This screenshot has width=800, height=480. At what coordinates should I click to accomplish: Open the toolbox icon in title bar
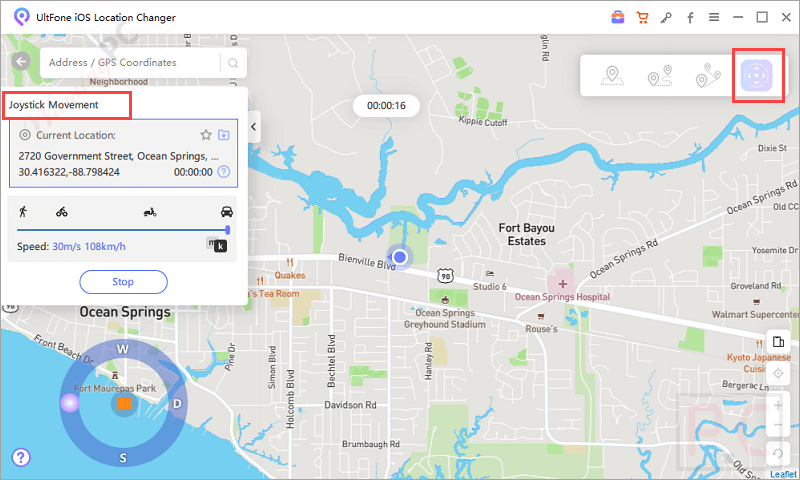[618, 17]
